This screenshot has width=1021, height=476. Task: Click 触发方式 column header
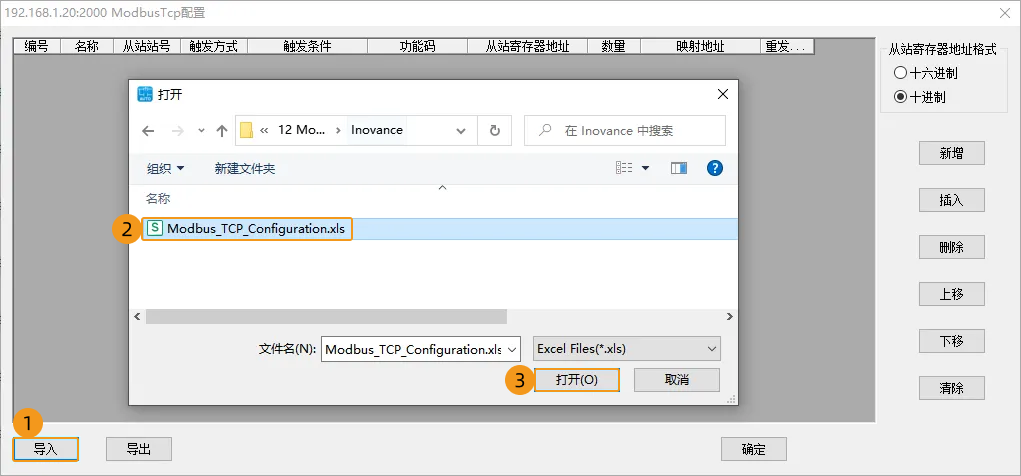click(214, 46)
